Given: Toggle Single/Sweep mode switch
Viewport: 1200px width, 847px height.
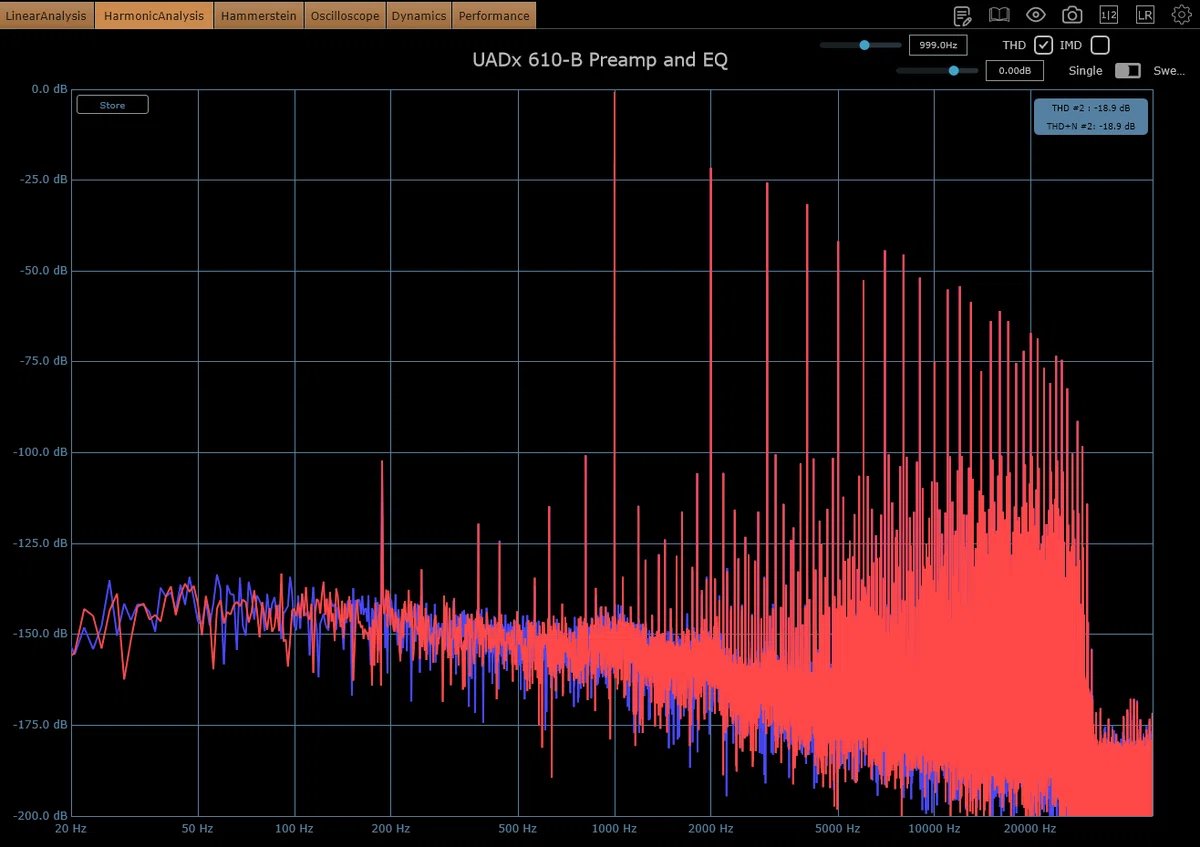Looking at the screenshot, I should 1128,71.
